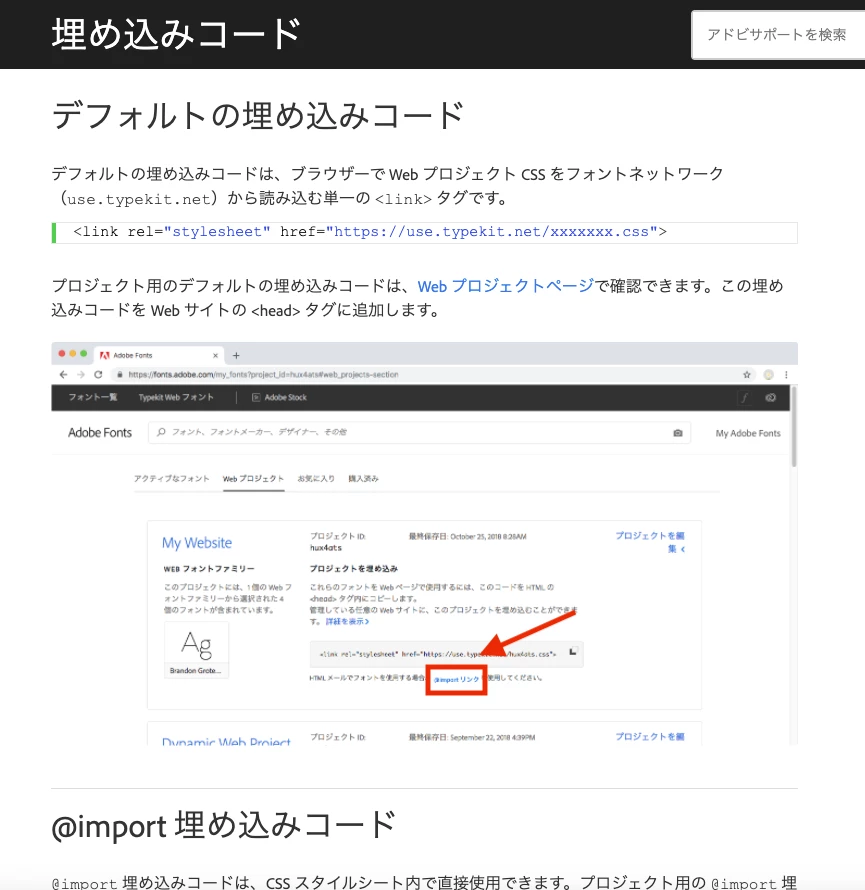Open Typekit Web フォント in the navigation bar
Screen dimensions: 865x890
(176, 397)
